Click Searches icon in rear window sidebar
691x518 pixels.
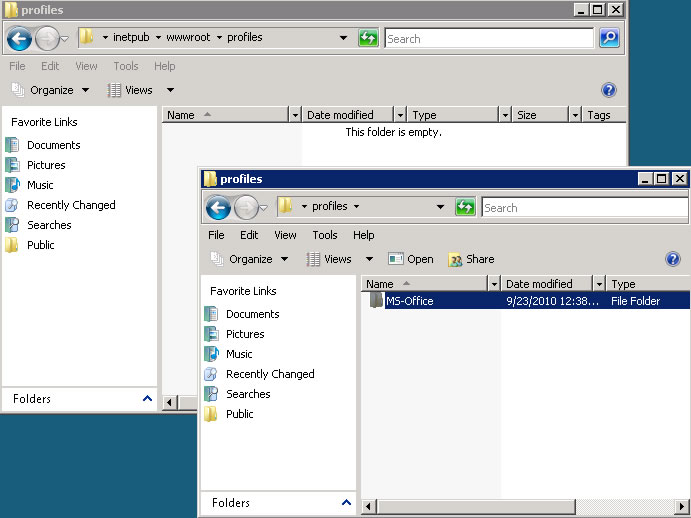click(12, 225)
